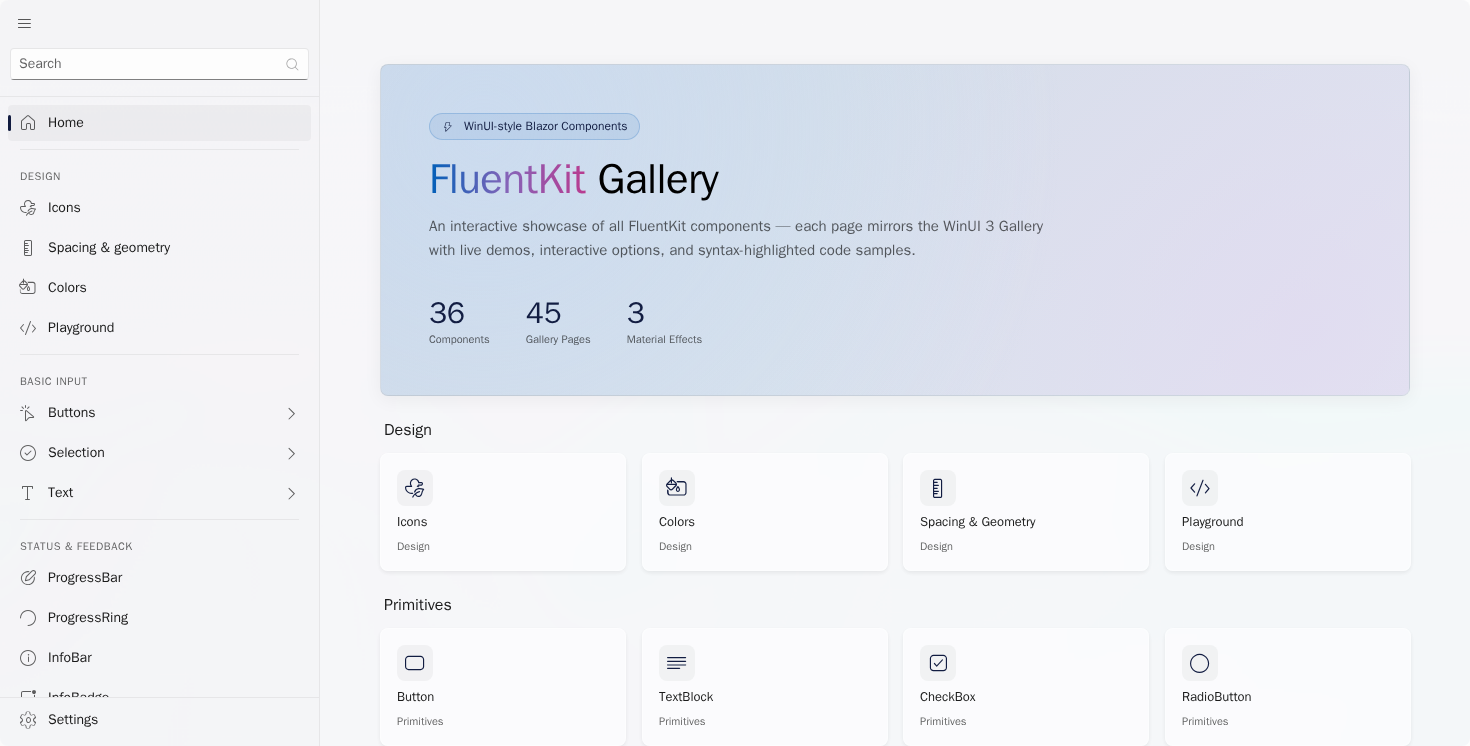
Task: Click the ProgressBar sidebar icon
Action: pos(28,578)
